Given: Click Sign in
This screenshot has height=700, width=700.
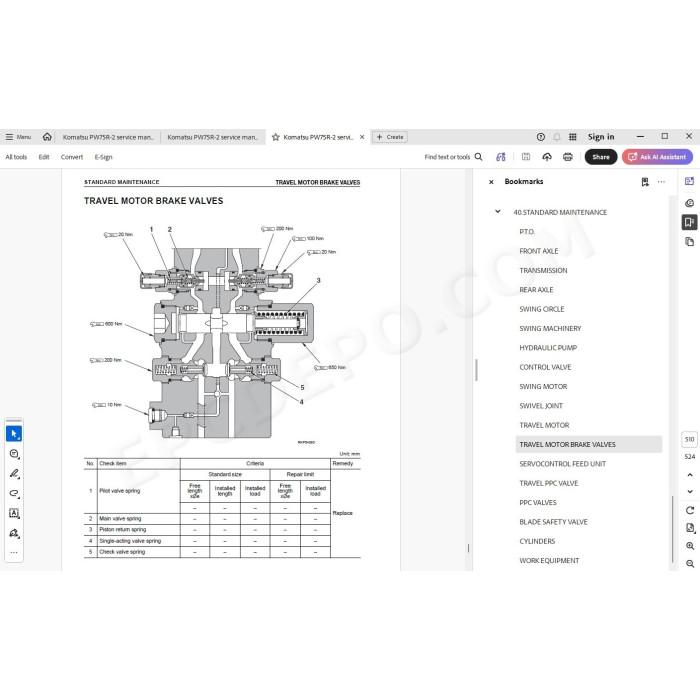Looking at the screenshot, I should point(601,137).
